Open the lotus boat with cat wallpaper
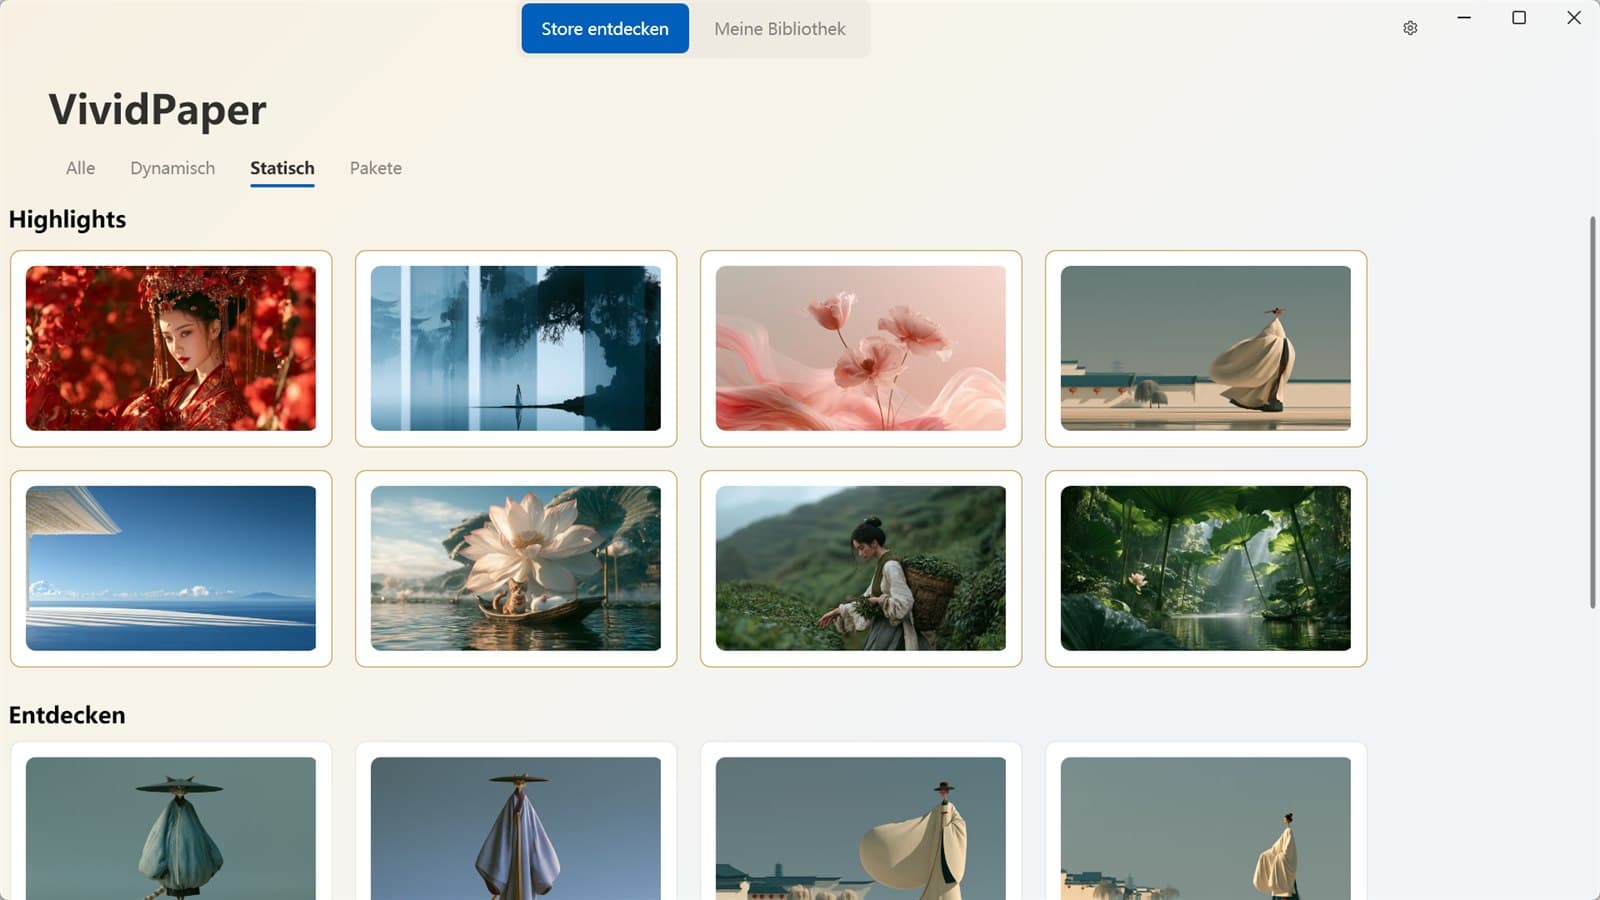Image resolution: width=1600 pixels, height=900 pixels. point(516,568)
